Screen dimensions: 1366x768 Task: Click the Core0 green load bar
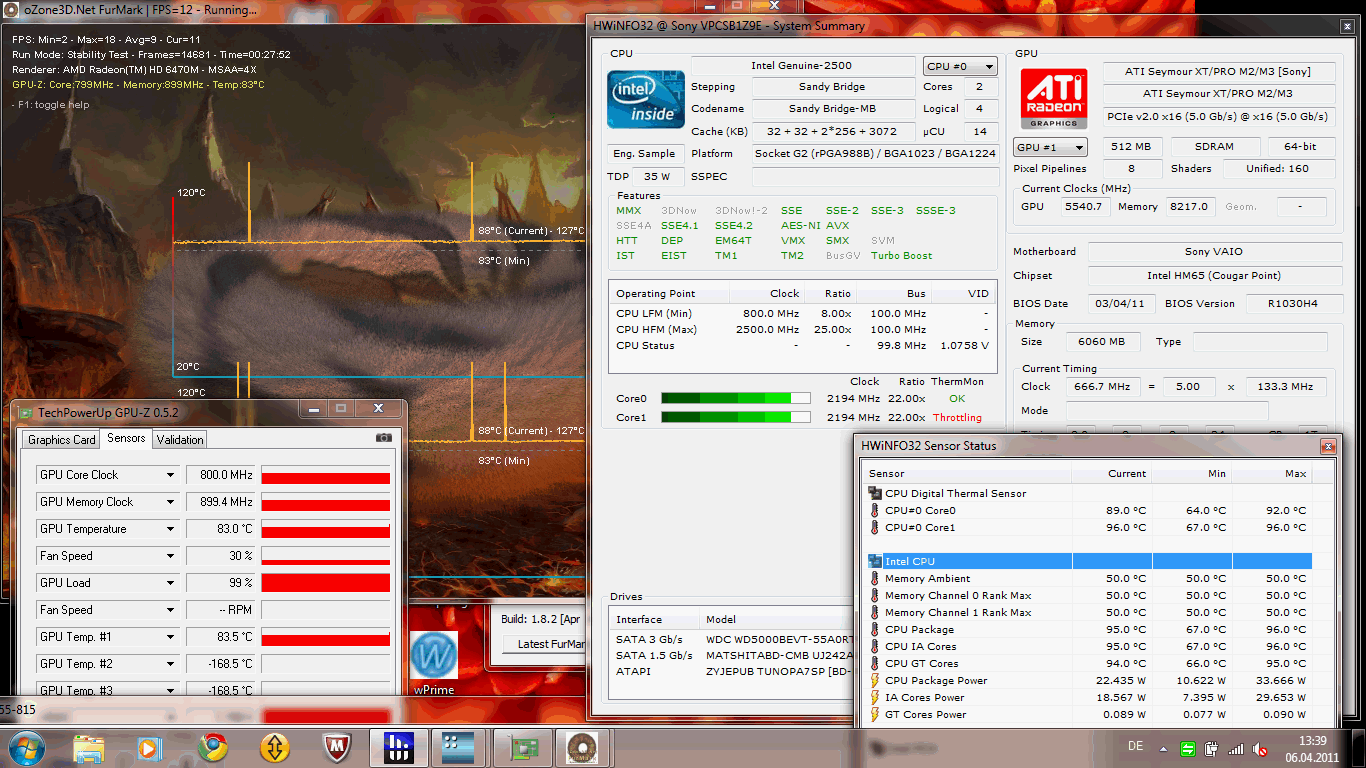coord(736,398)
